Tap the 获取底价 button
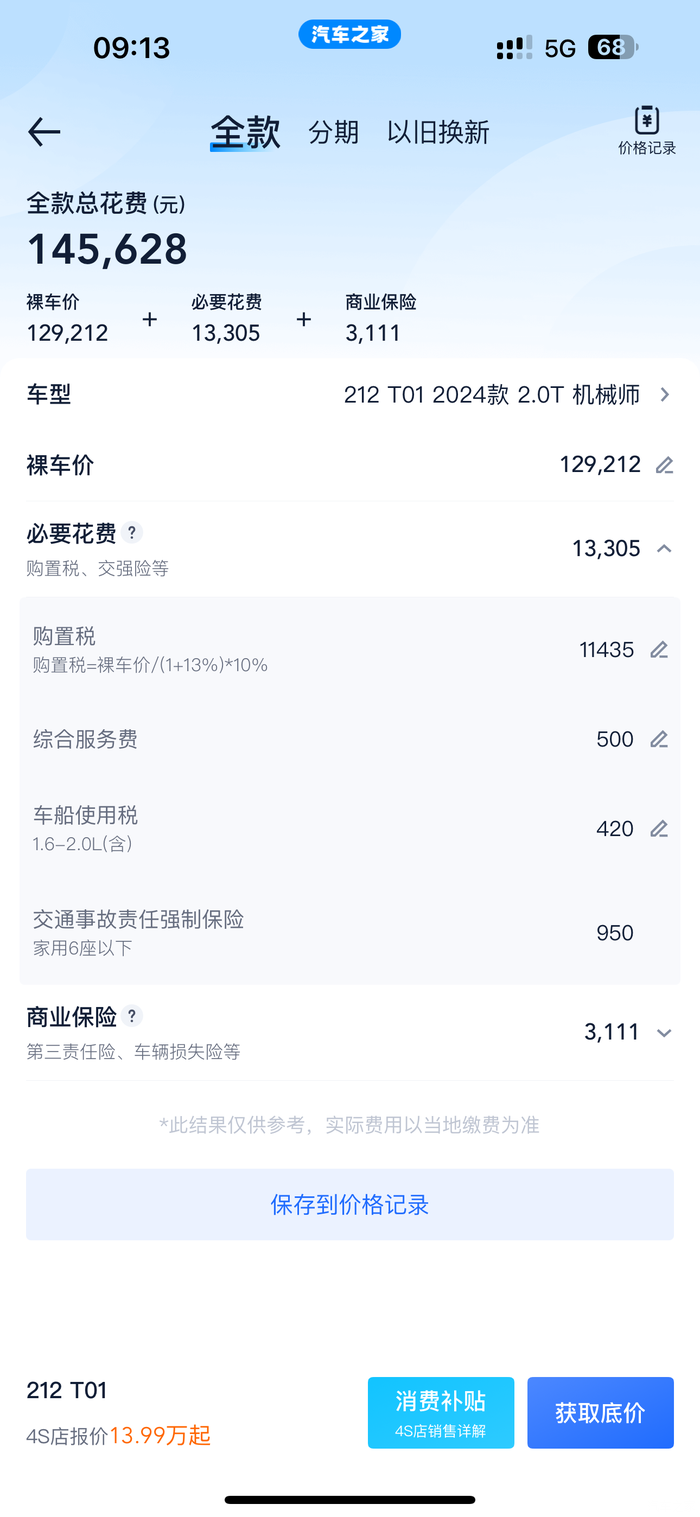Image resolution: width=700 pixels, height=1517 pixels. click(600, 1412)
